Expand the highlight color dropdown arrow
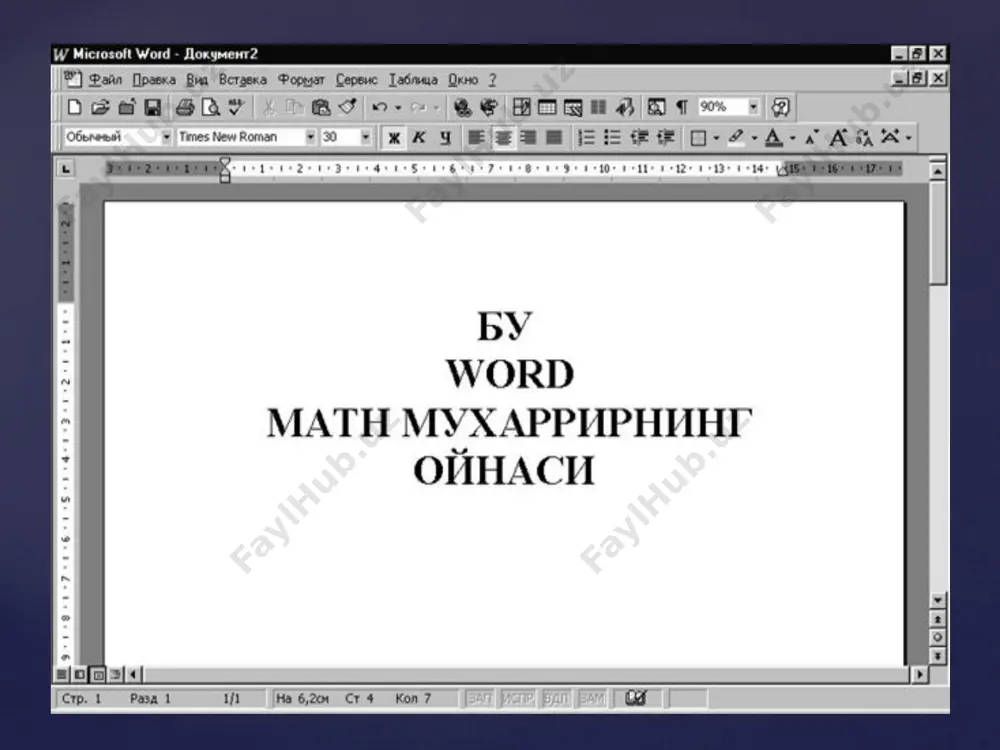The height and width of the screenshot is (750, 1000). click(754, 138)
